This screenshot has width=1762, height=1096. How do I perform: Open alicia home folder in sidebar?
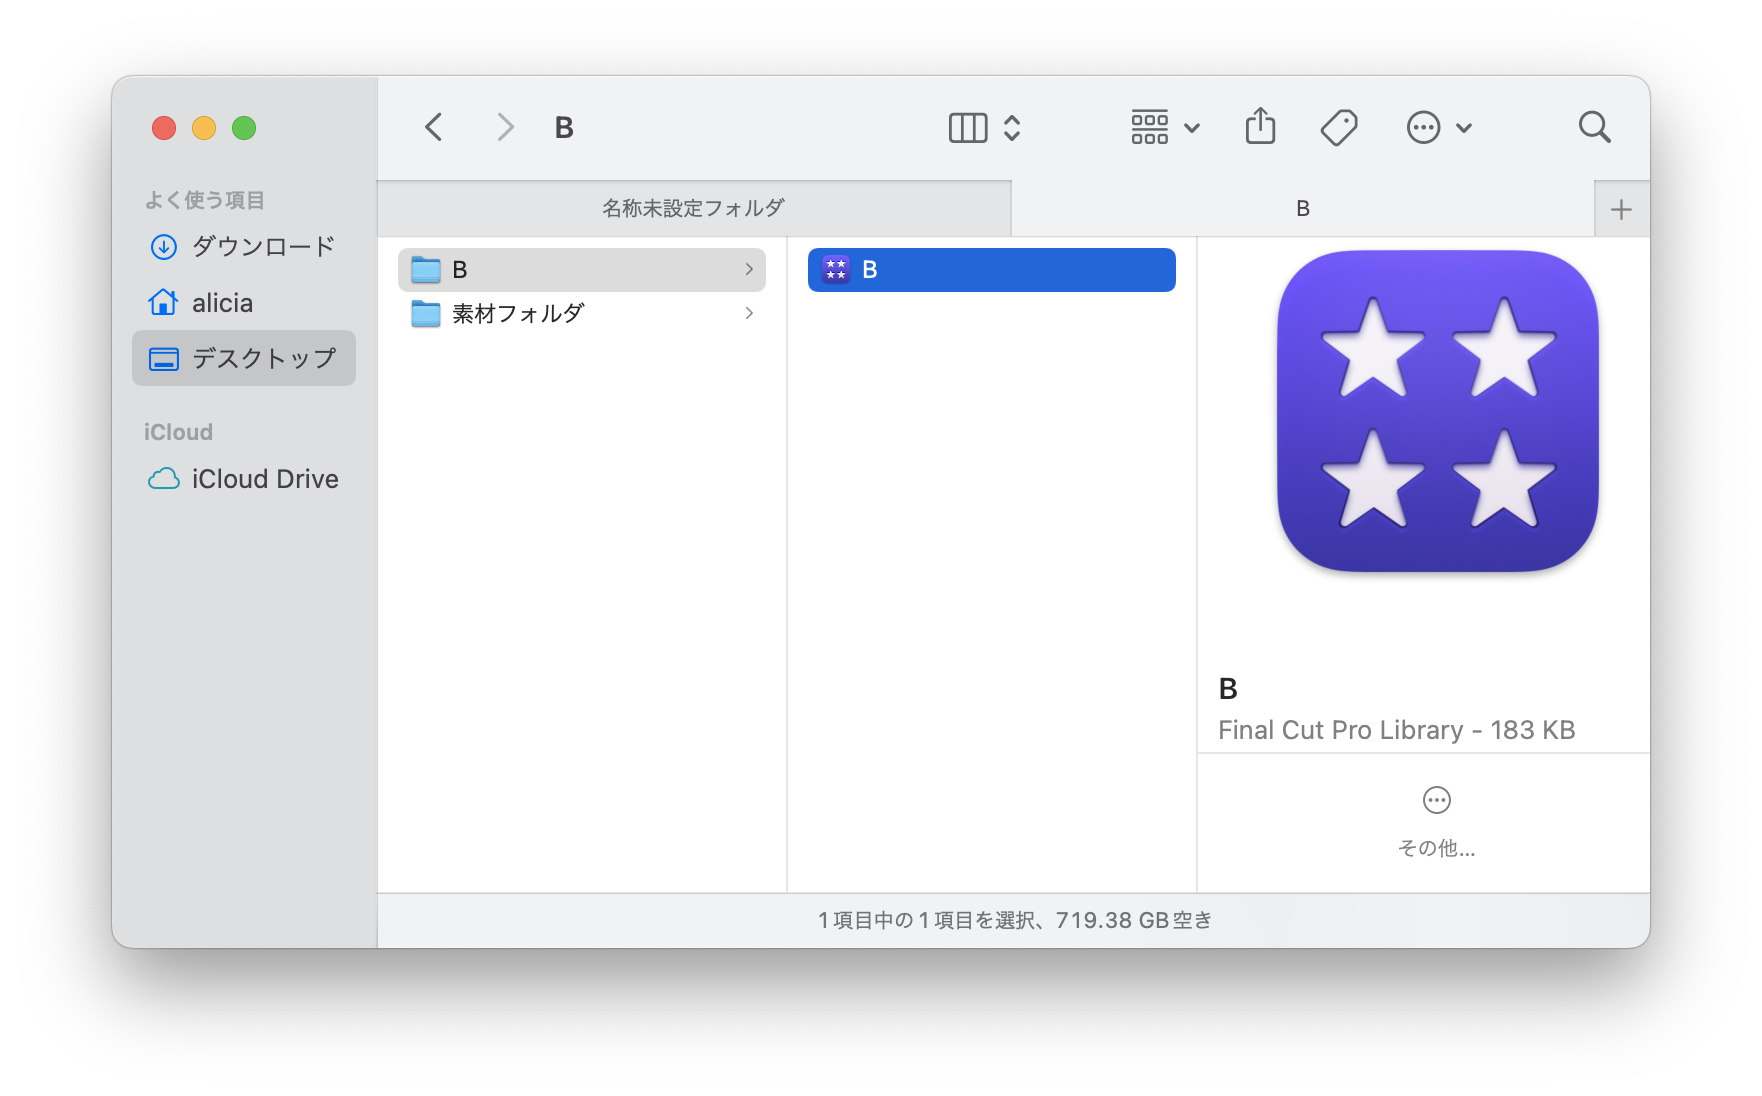tap(244, 302)
